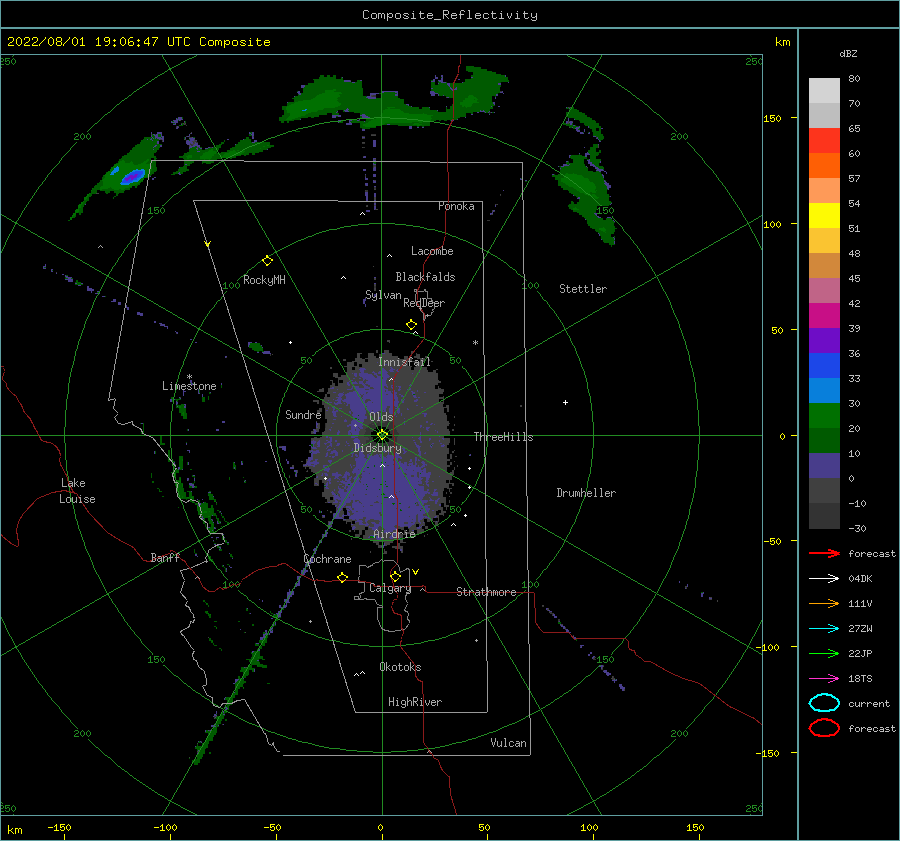Click the 51 dBZ yellow swatch
This screenshot has width=900, height=841.
click(x=824, y=216)
